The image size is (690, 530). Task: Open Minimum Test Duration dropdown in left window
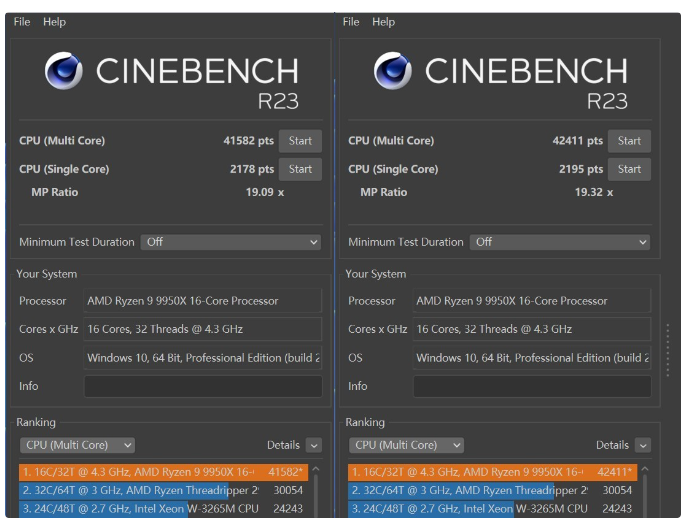coord(231,242)
